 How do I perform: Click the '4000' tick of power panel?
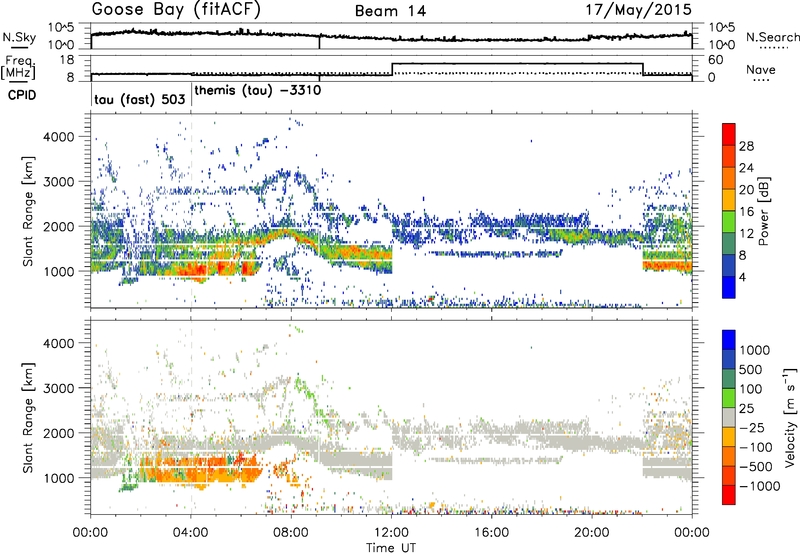click(x=58, y=137)
